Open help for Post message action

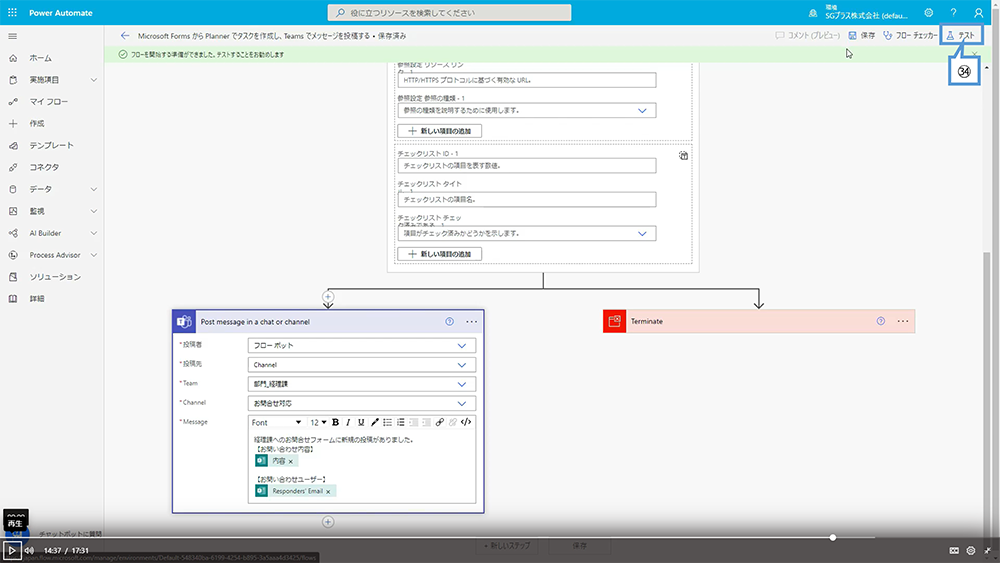(450, 321)
